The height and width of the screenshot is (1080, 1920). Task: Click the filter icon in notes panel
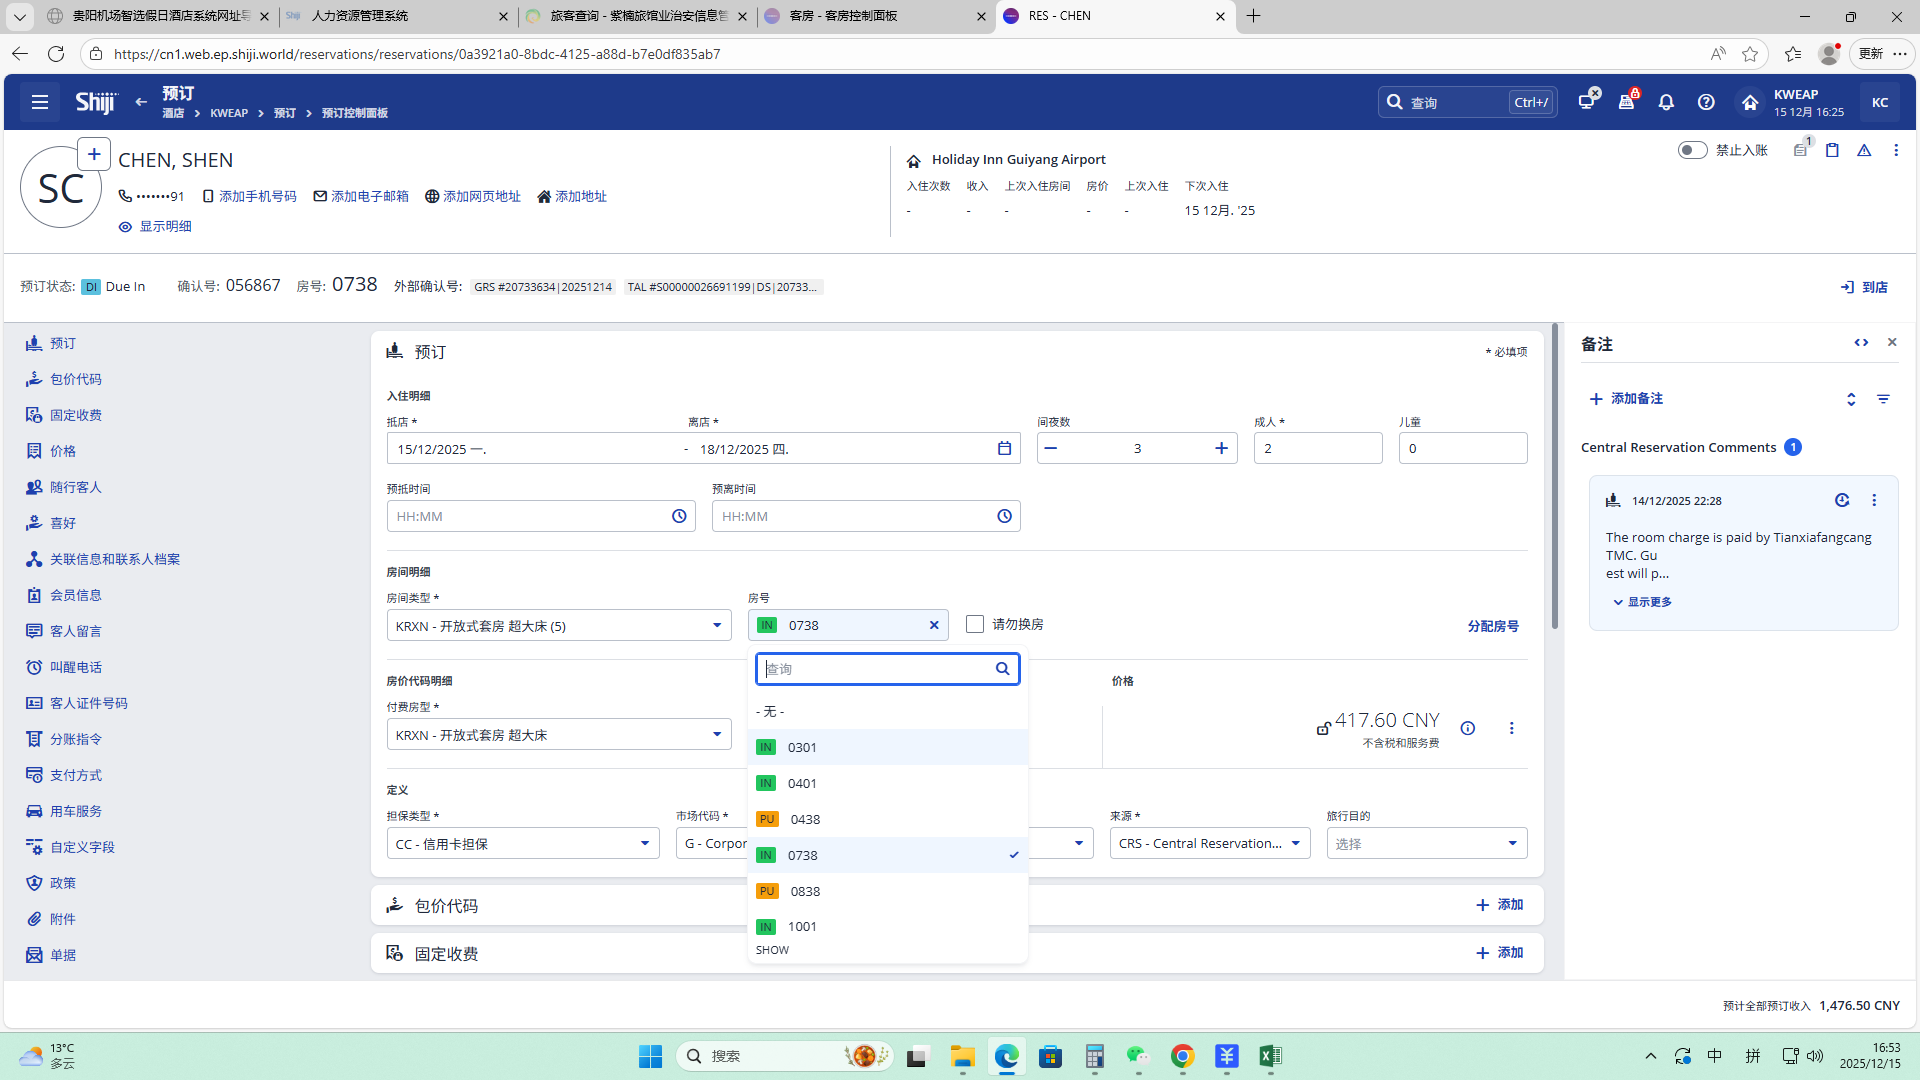[1883, 399]
